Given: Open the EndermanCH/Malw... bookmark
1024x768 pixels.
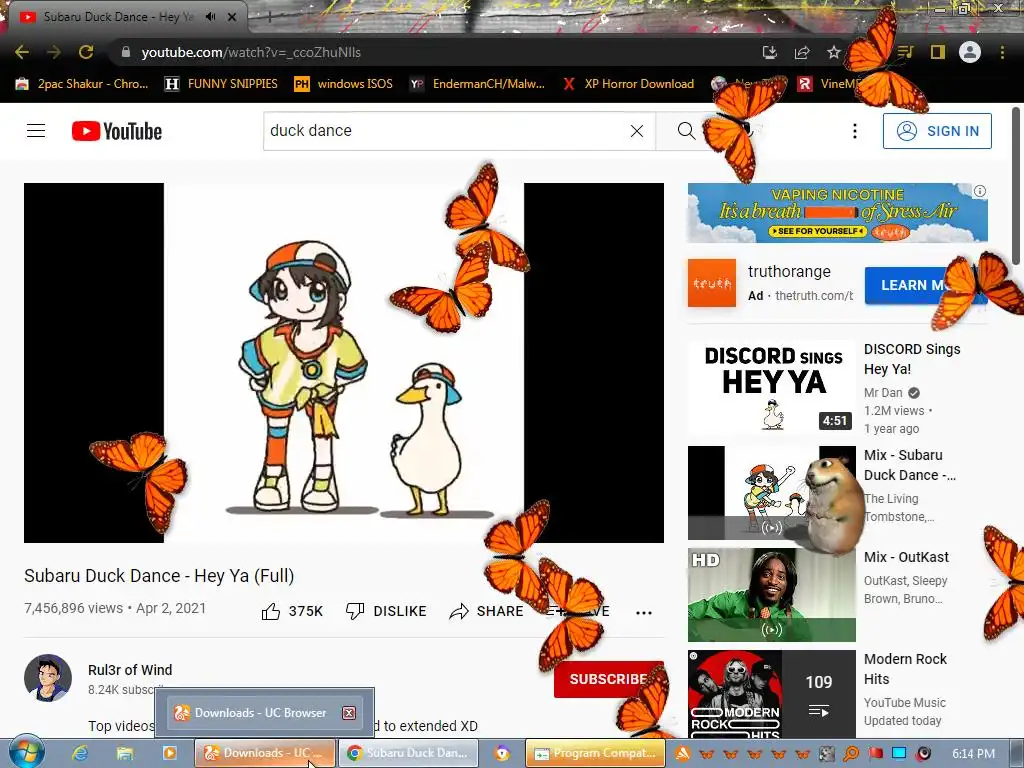Looking at the screenshot, I should (477, 84).
